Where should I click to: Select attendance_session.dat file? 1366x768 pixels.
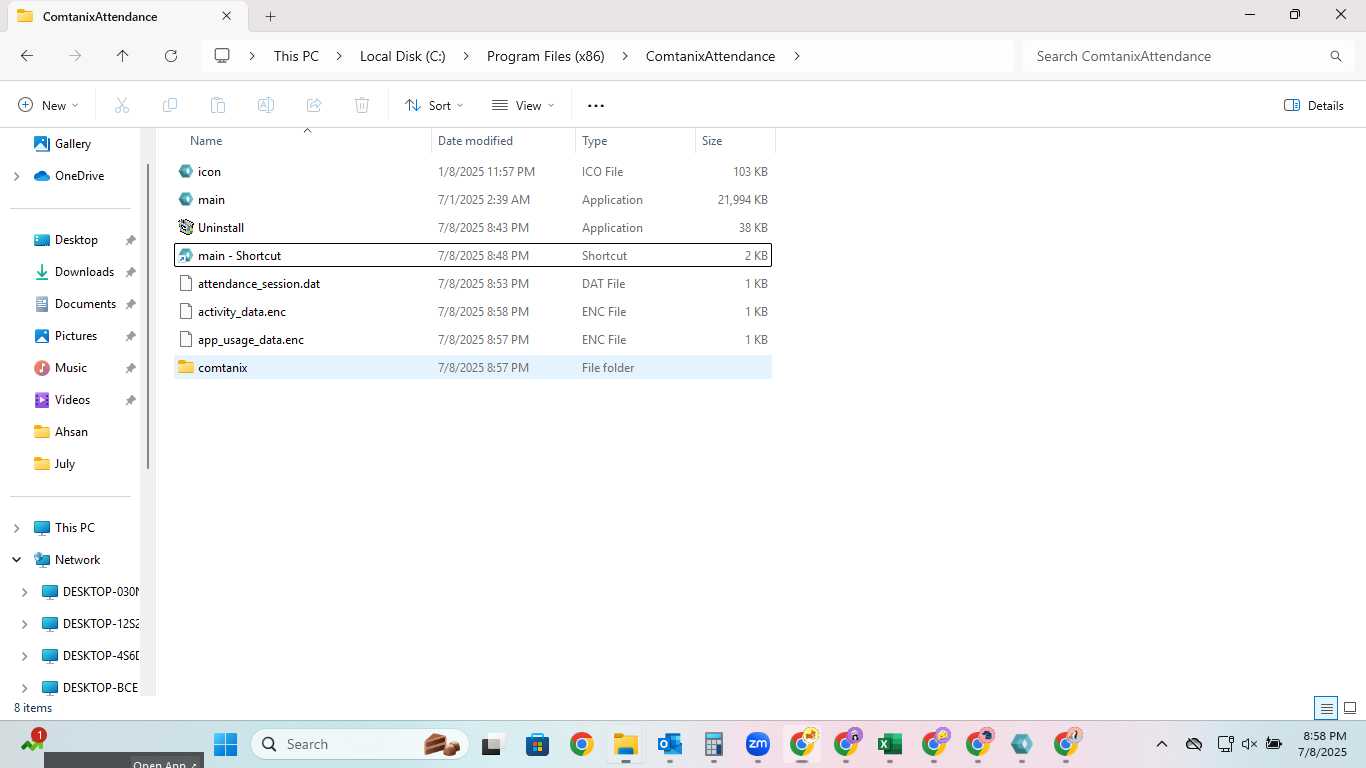473,284
